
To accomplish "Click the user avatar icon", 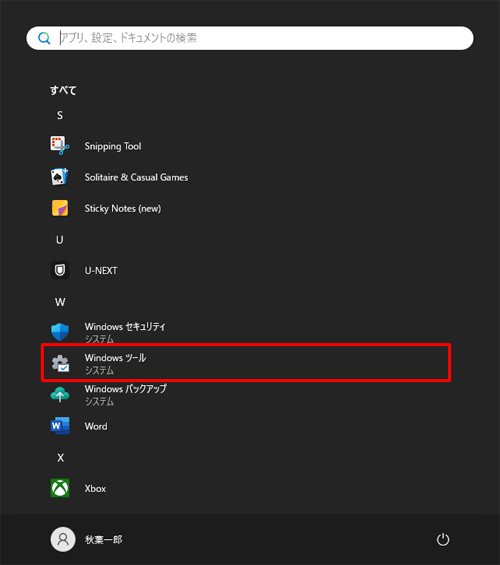I will (63, 539).
